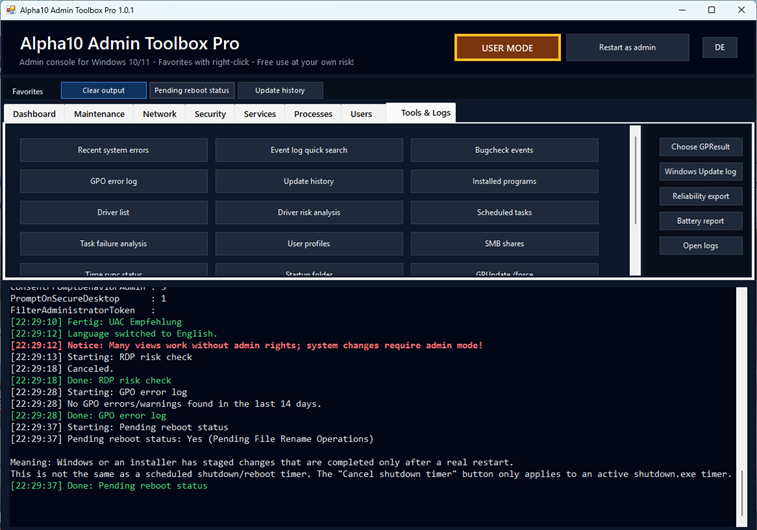The height and width of the screenshot is (530, 757).
Task: Close the Alpha10 Admin Toolbox window
Action: tap(742, 10)
